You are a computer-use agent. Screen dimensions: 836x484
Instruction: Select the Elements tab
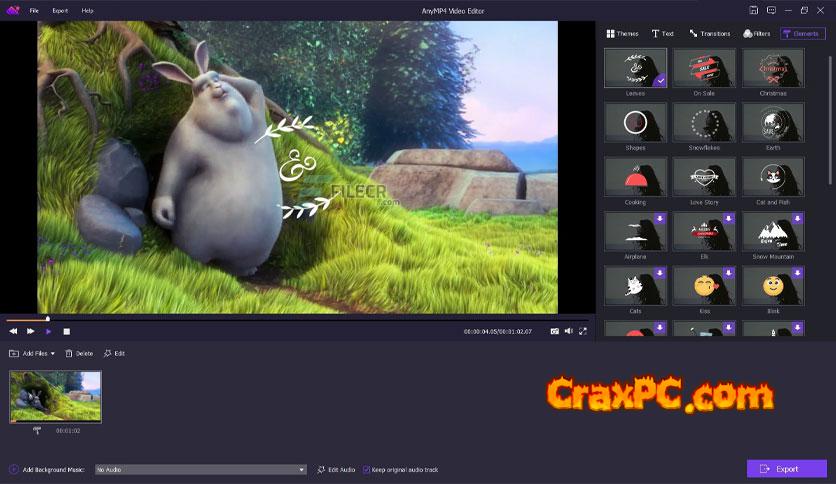click(x=803, y=34)
